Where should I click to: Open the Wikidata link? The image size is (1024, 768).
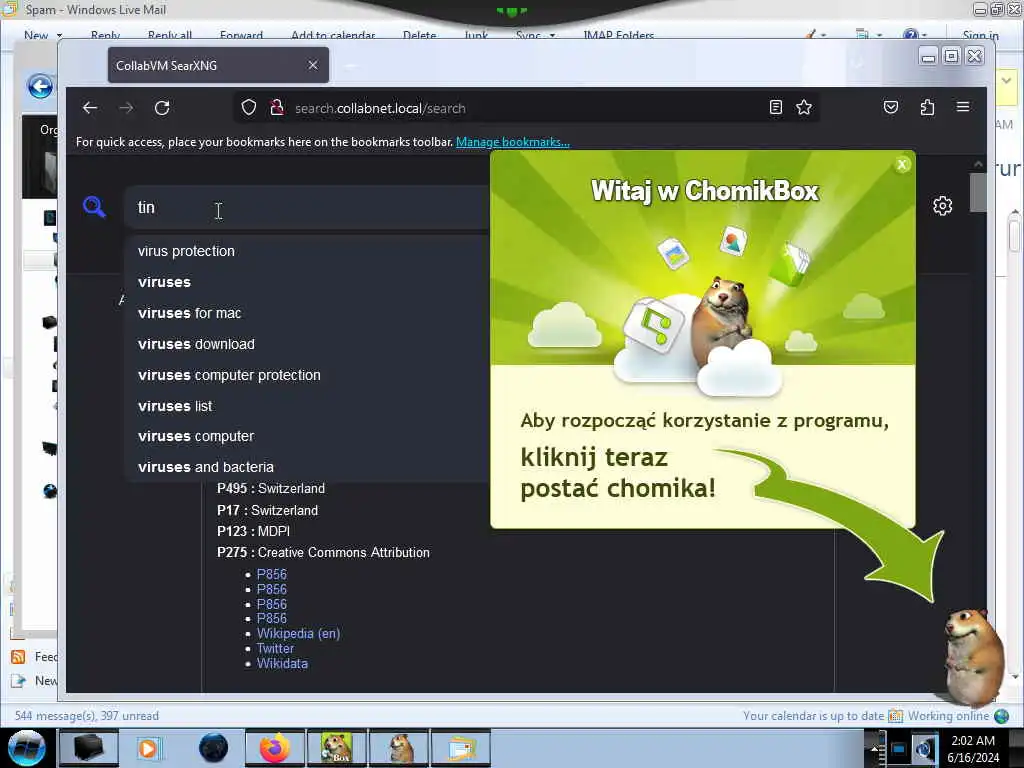pos(282,664)
